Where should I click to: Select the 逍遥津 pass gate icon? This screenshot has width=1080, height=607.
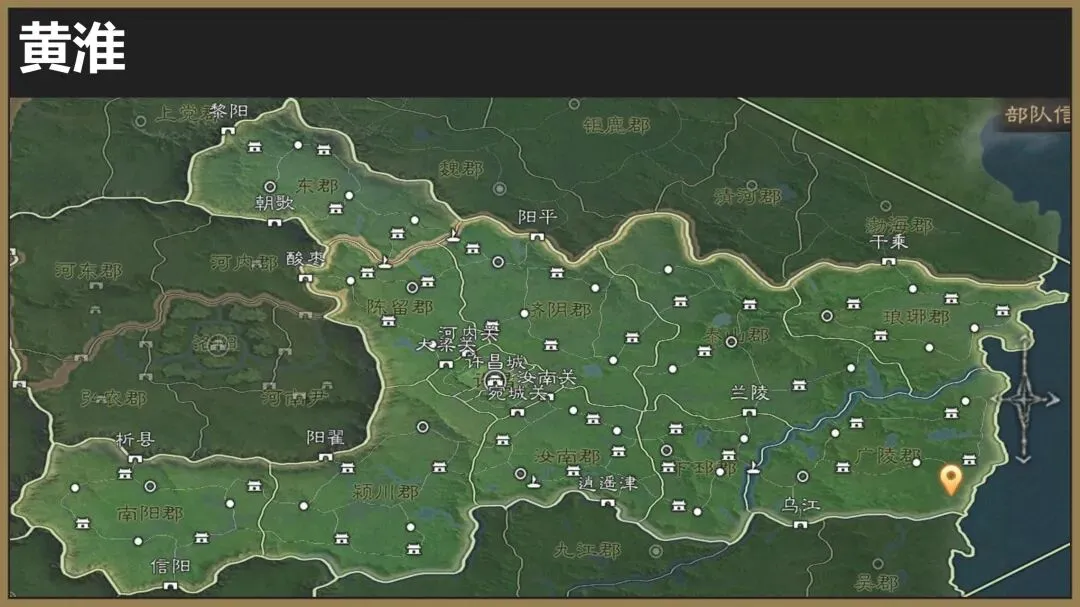(x=607, y=503)
